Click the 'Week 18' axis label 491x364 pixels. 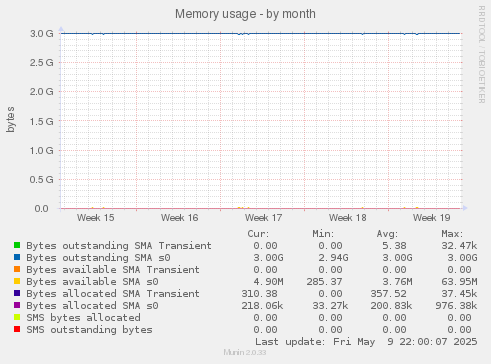pos(348,218)
